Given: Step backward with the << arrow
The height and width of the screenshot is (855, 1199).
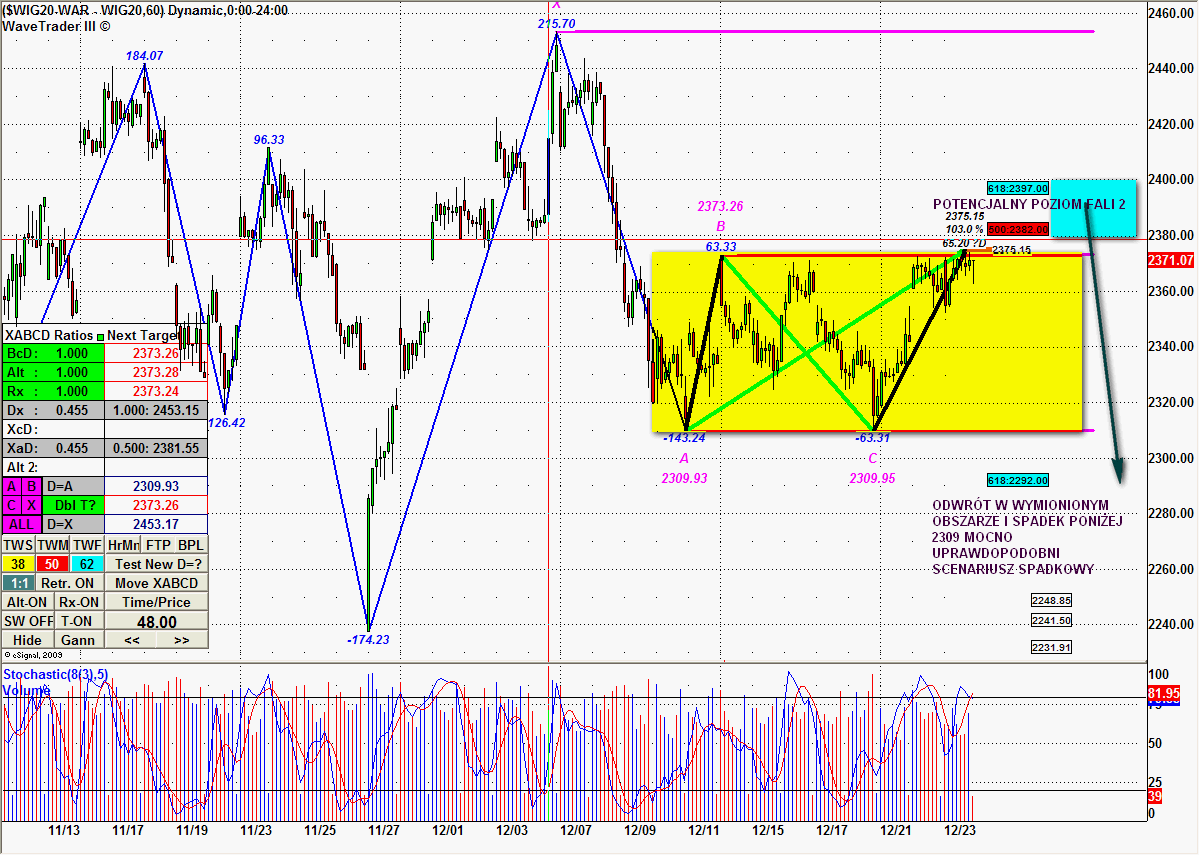Looking at the screenshot, I should click(x=131, y=640).
